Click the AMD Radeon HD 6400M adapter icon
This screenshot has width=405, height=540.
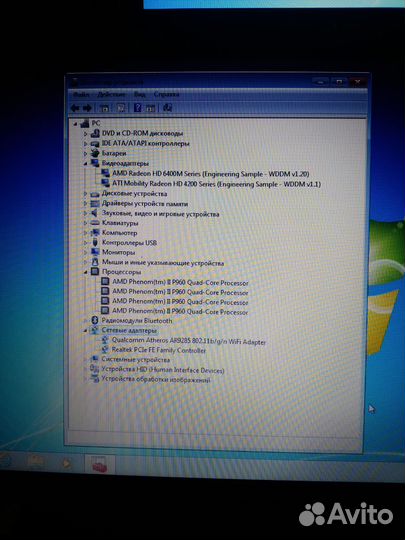[x=106, y=173]
